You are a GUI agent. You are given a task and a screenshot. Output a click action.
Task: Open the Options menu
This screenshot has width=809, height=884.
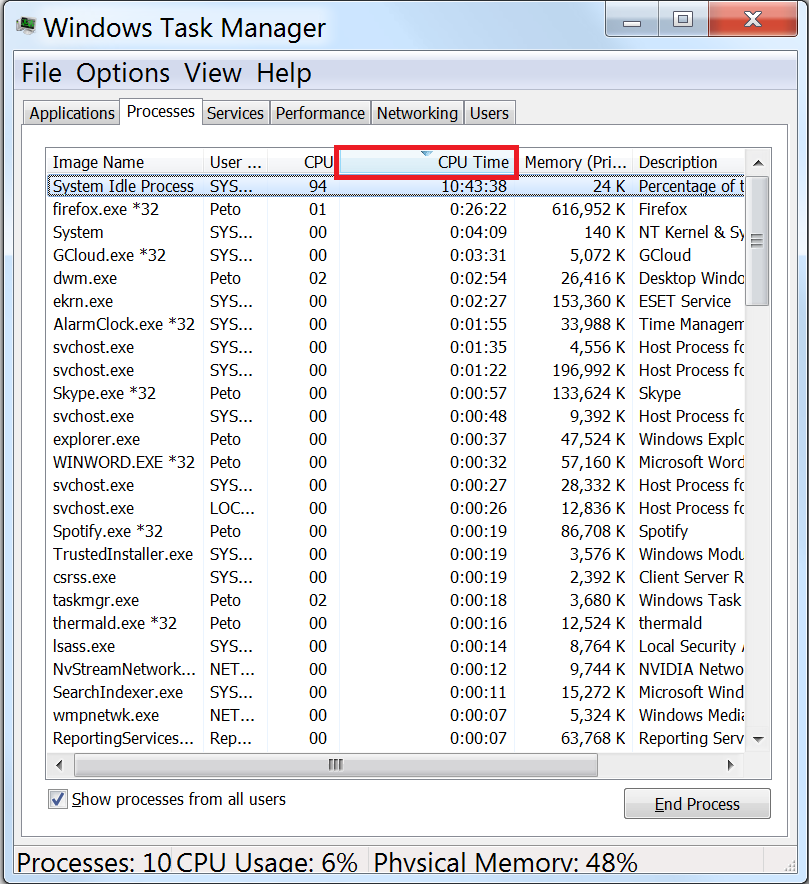tap(123, 73)
